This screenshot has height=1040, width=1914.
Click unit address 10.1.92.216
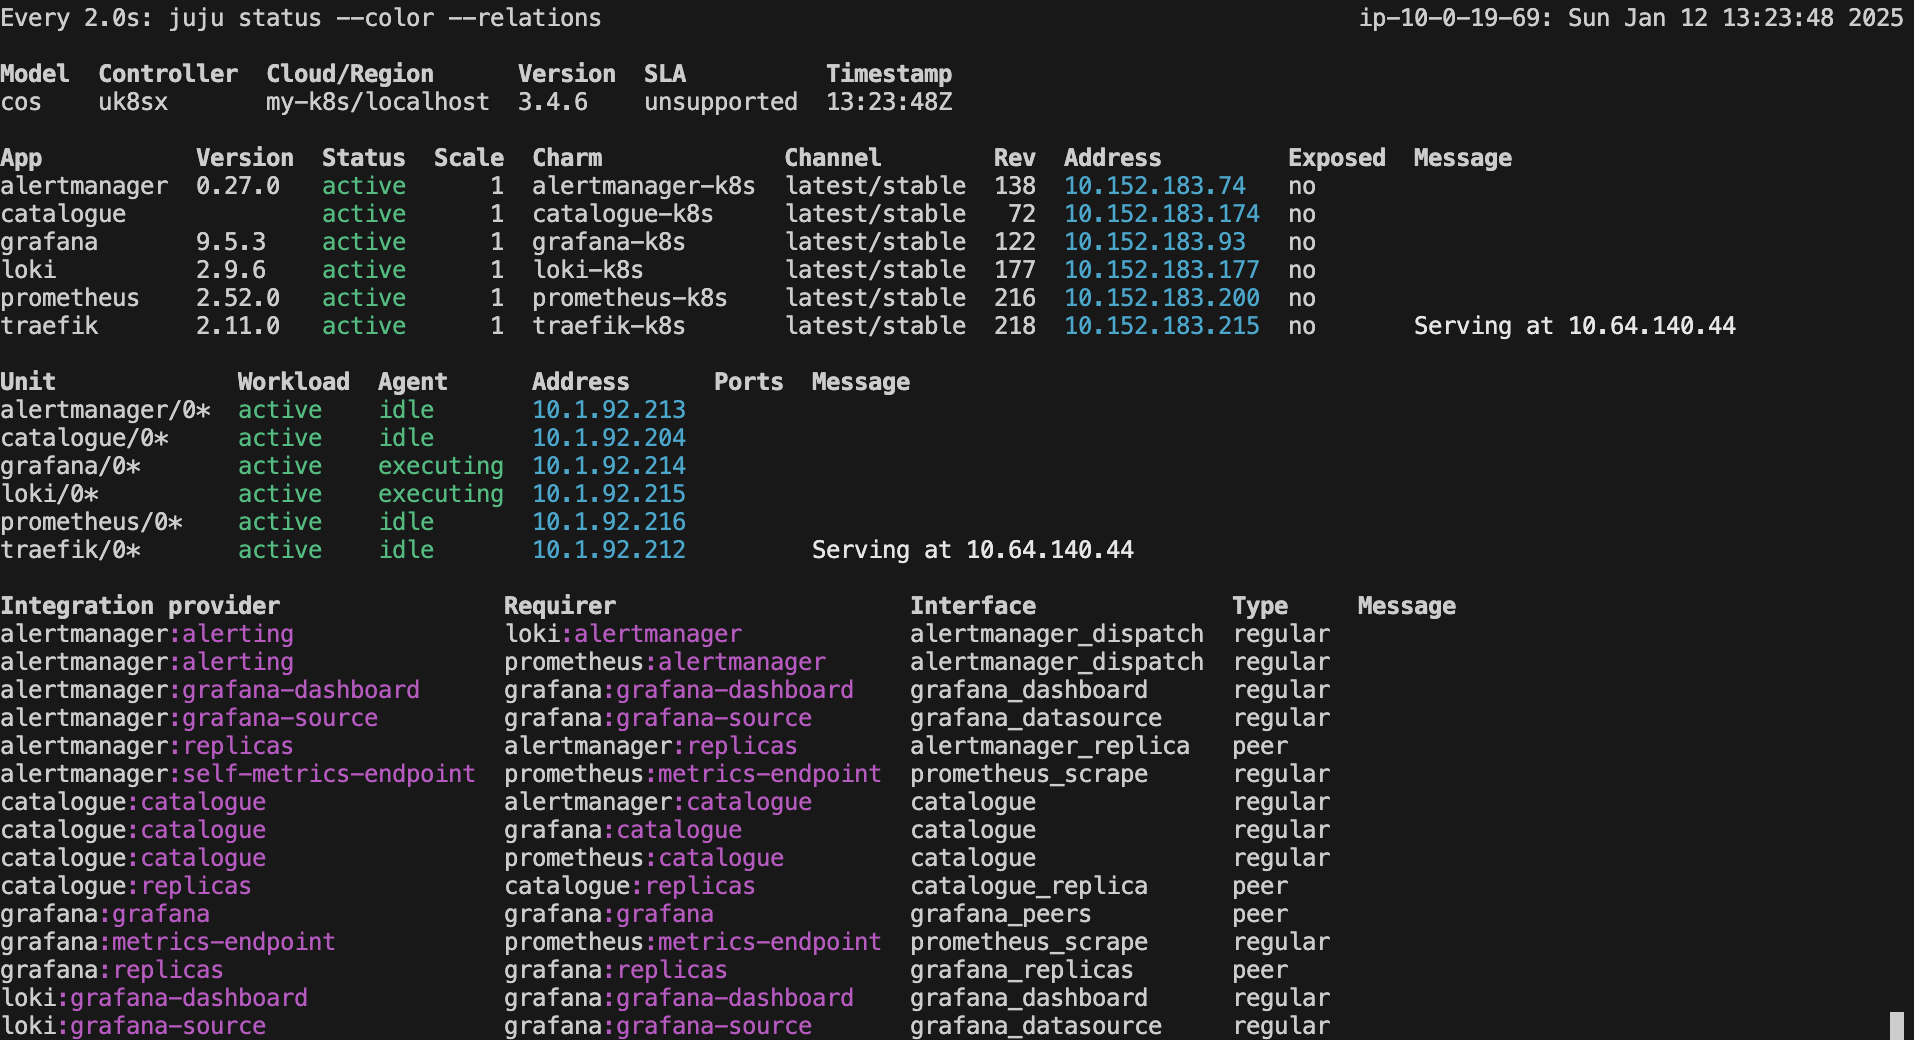point(609,522)
